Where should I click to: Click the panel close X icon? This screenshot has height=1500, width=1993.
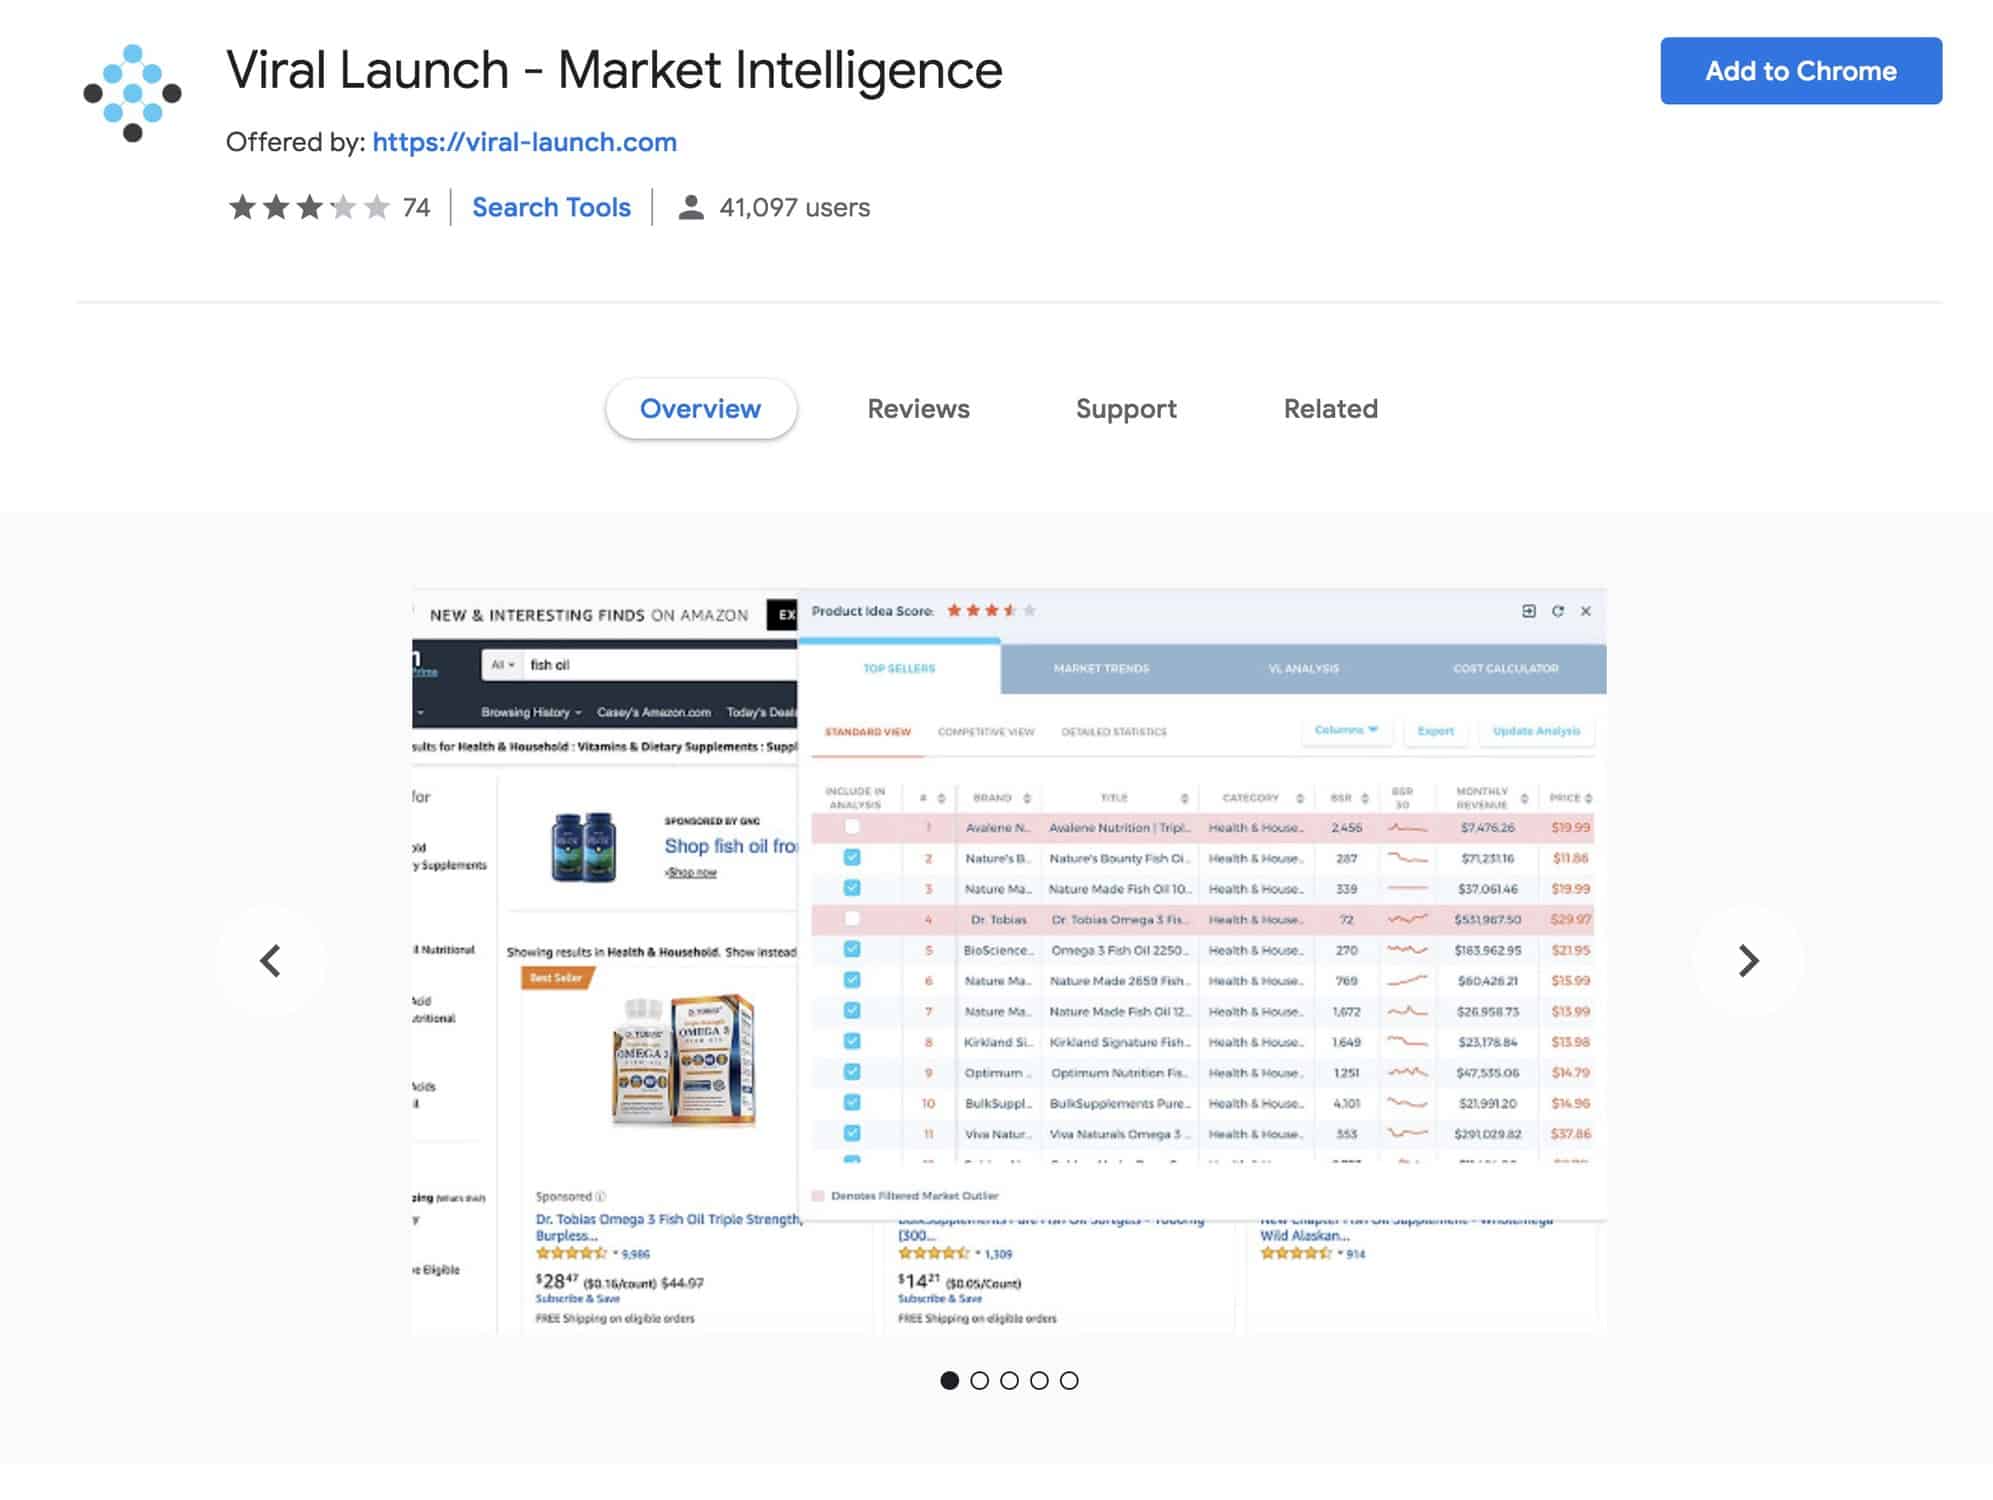tap(1585, 611)
